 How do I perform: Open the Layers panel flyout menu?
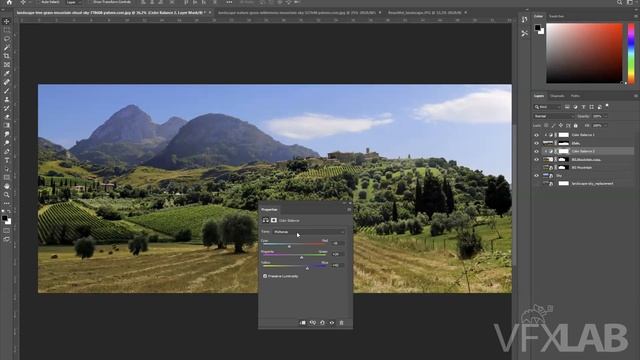click(x=636, y=96)
